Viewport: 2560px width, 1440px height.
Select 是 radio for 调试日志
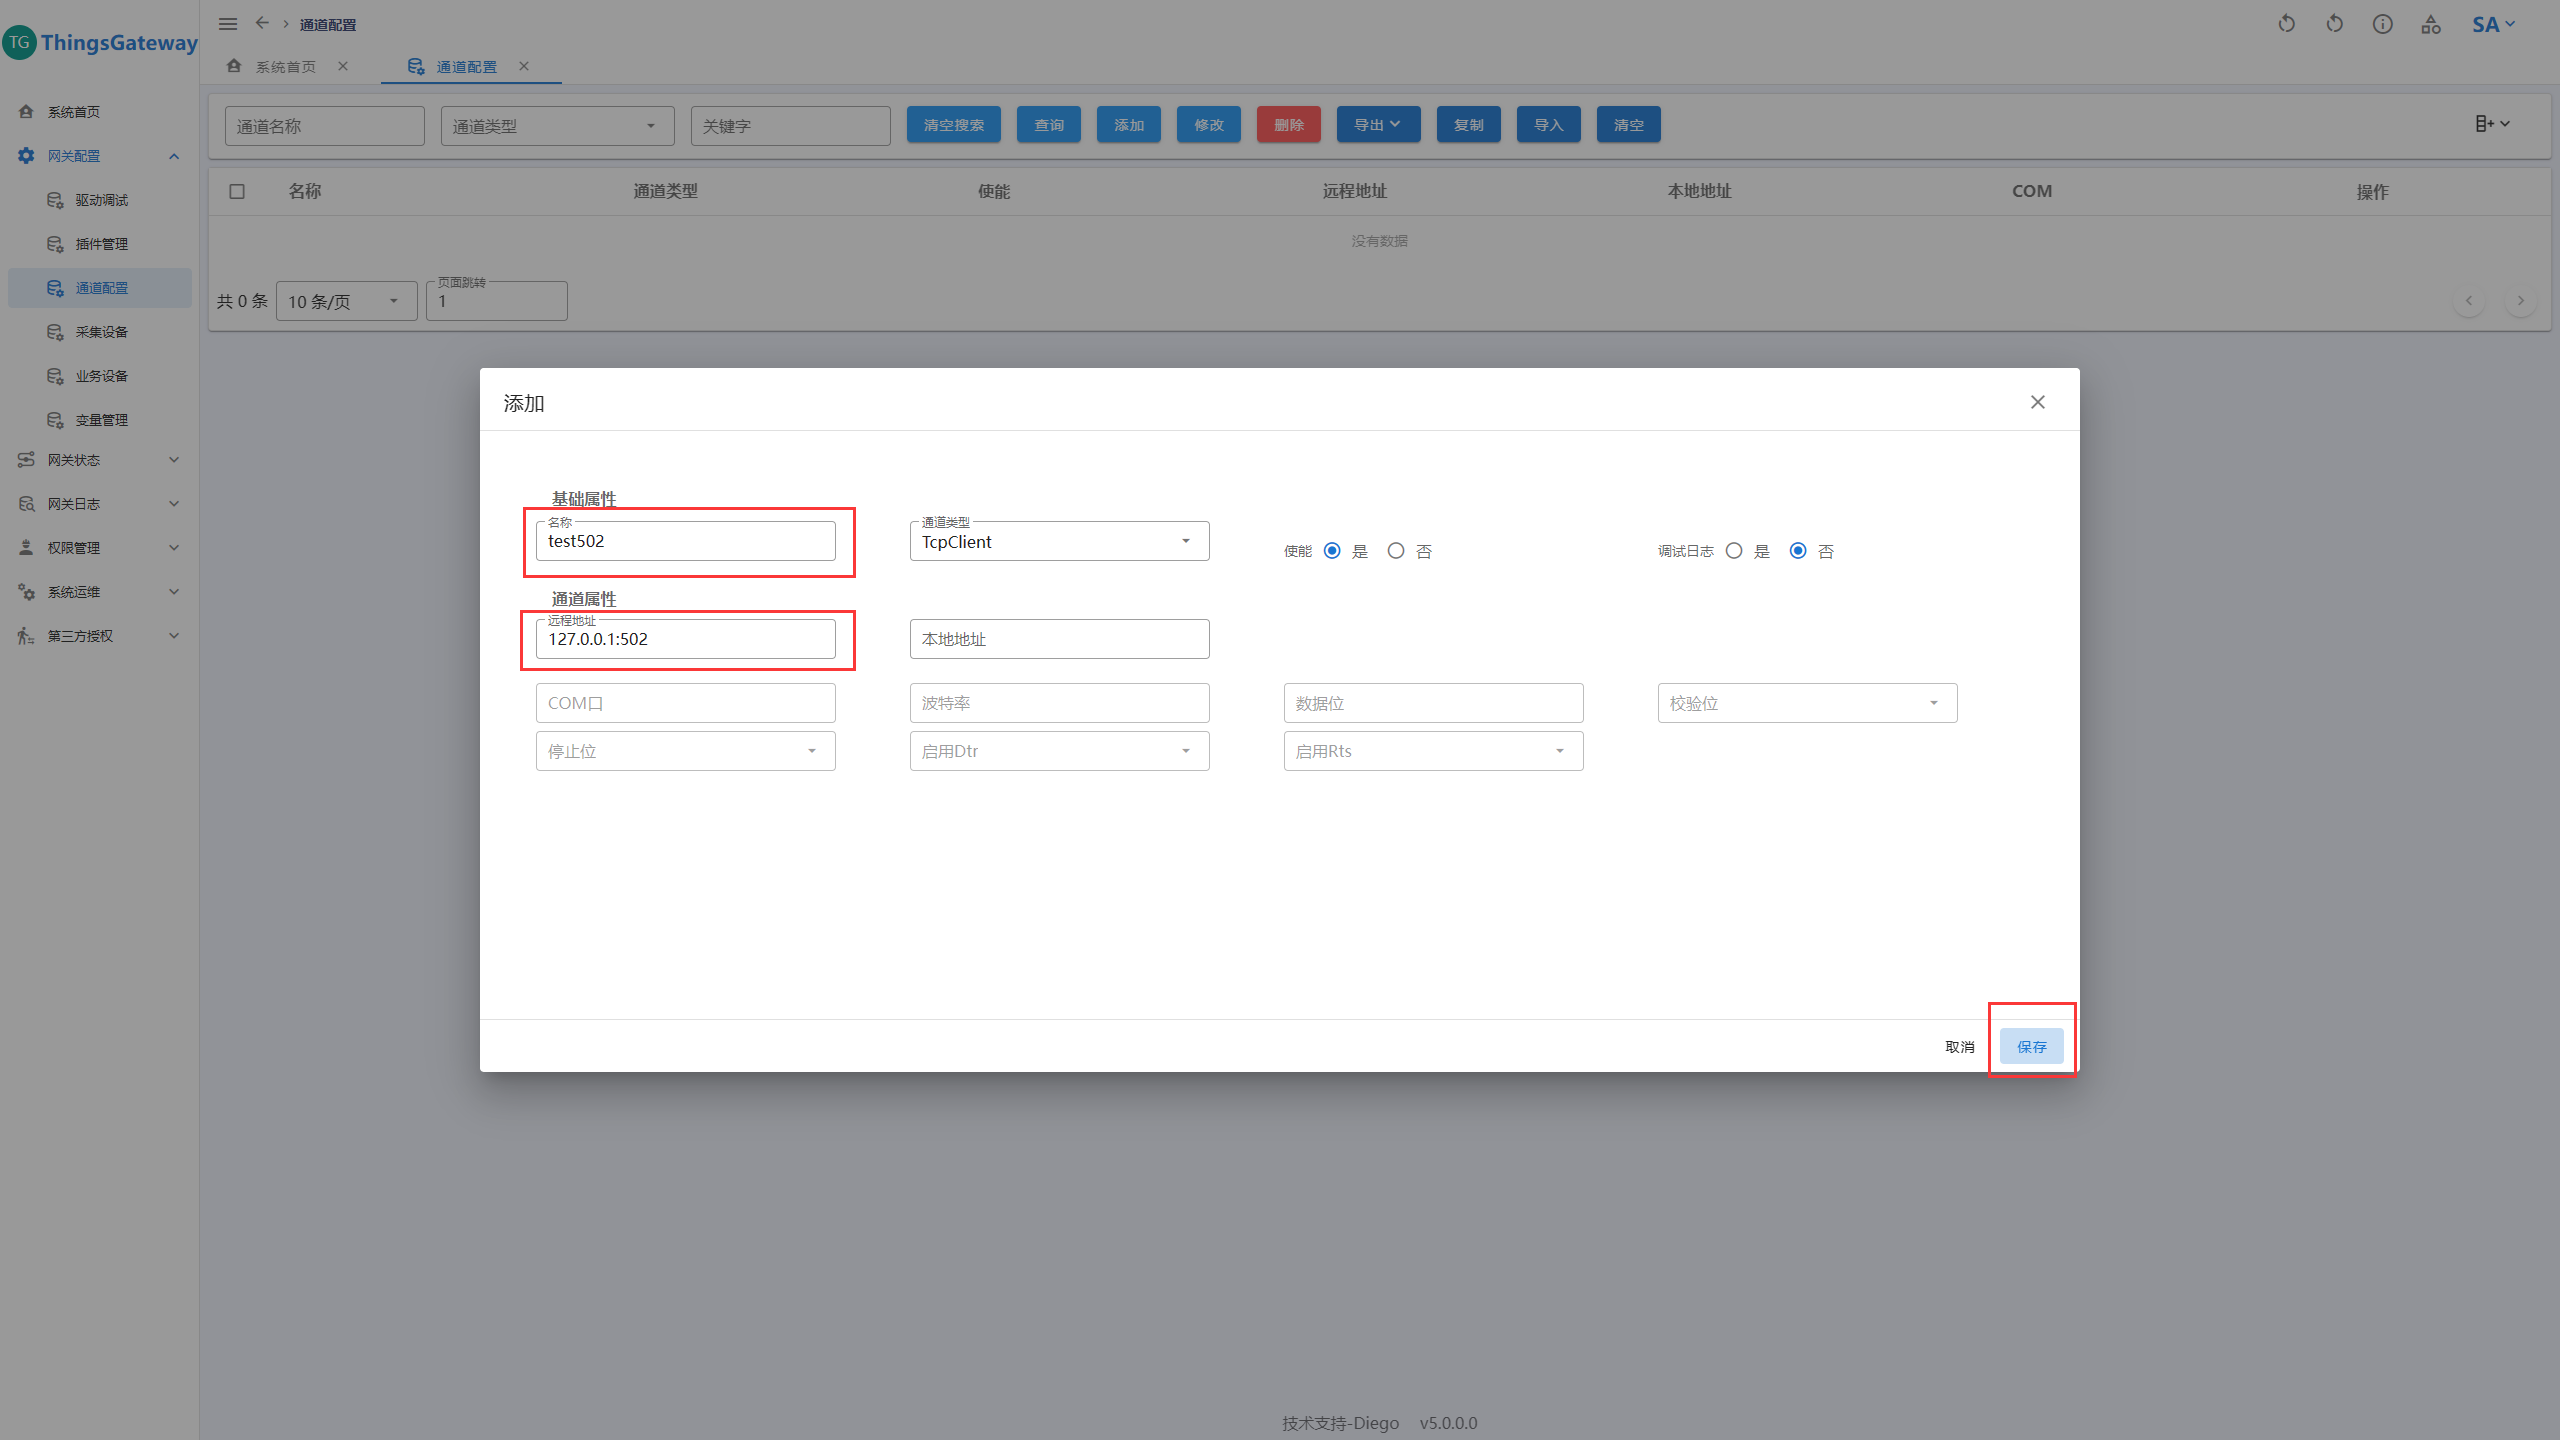pyautogui.click(x=1734, y=551)
